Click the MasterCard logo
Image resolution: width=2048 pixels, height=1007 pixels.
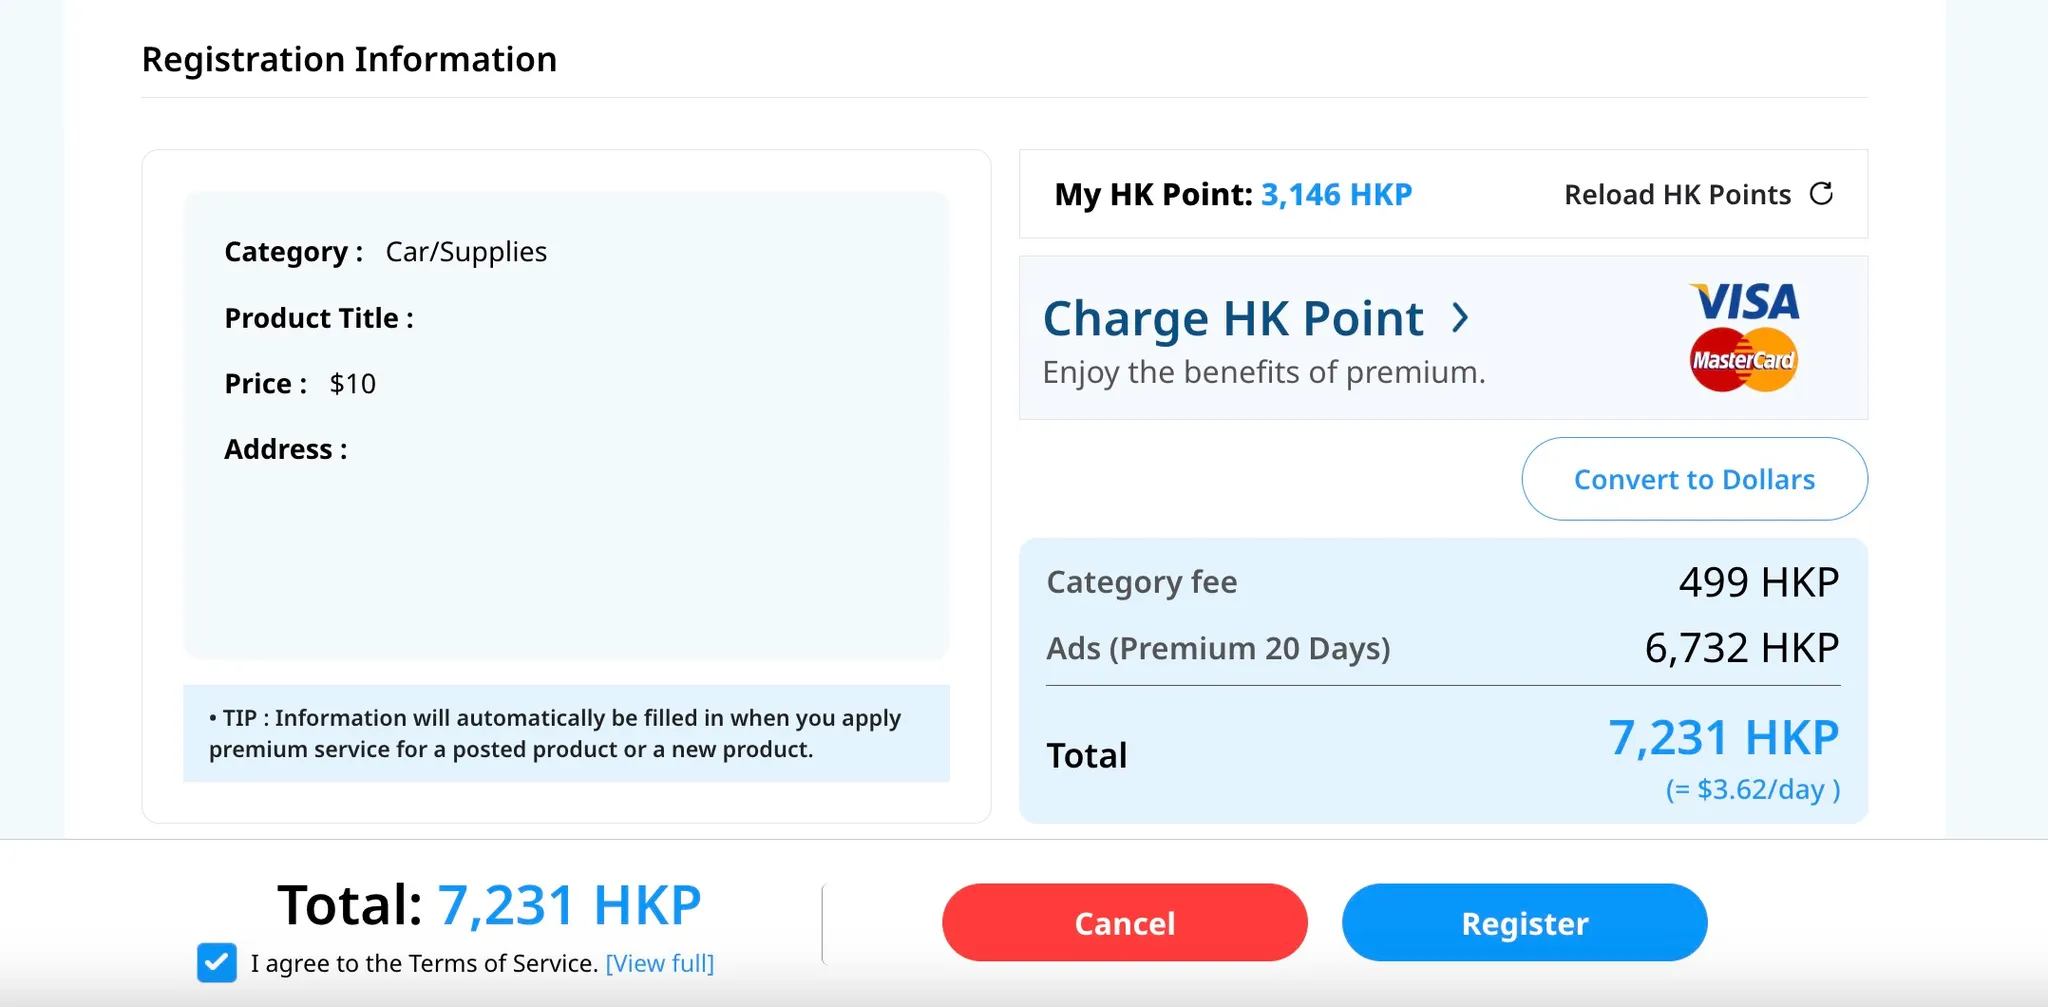[x=1744, y=360]
